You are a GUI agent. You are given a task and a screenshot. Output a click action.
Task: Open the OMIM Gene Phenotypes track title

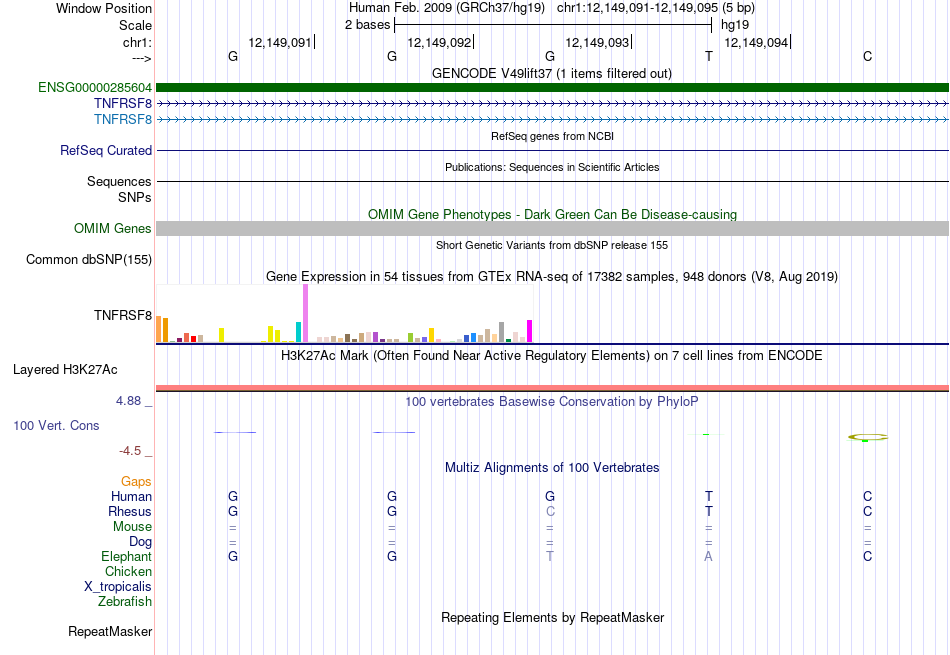pyautogui.click(x=552, y=214)
